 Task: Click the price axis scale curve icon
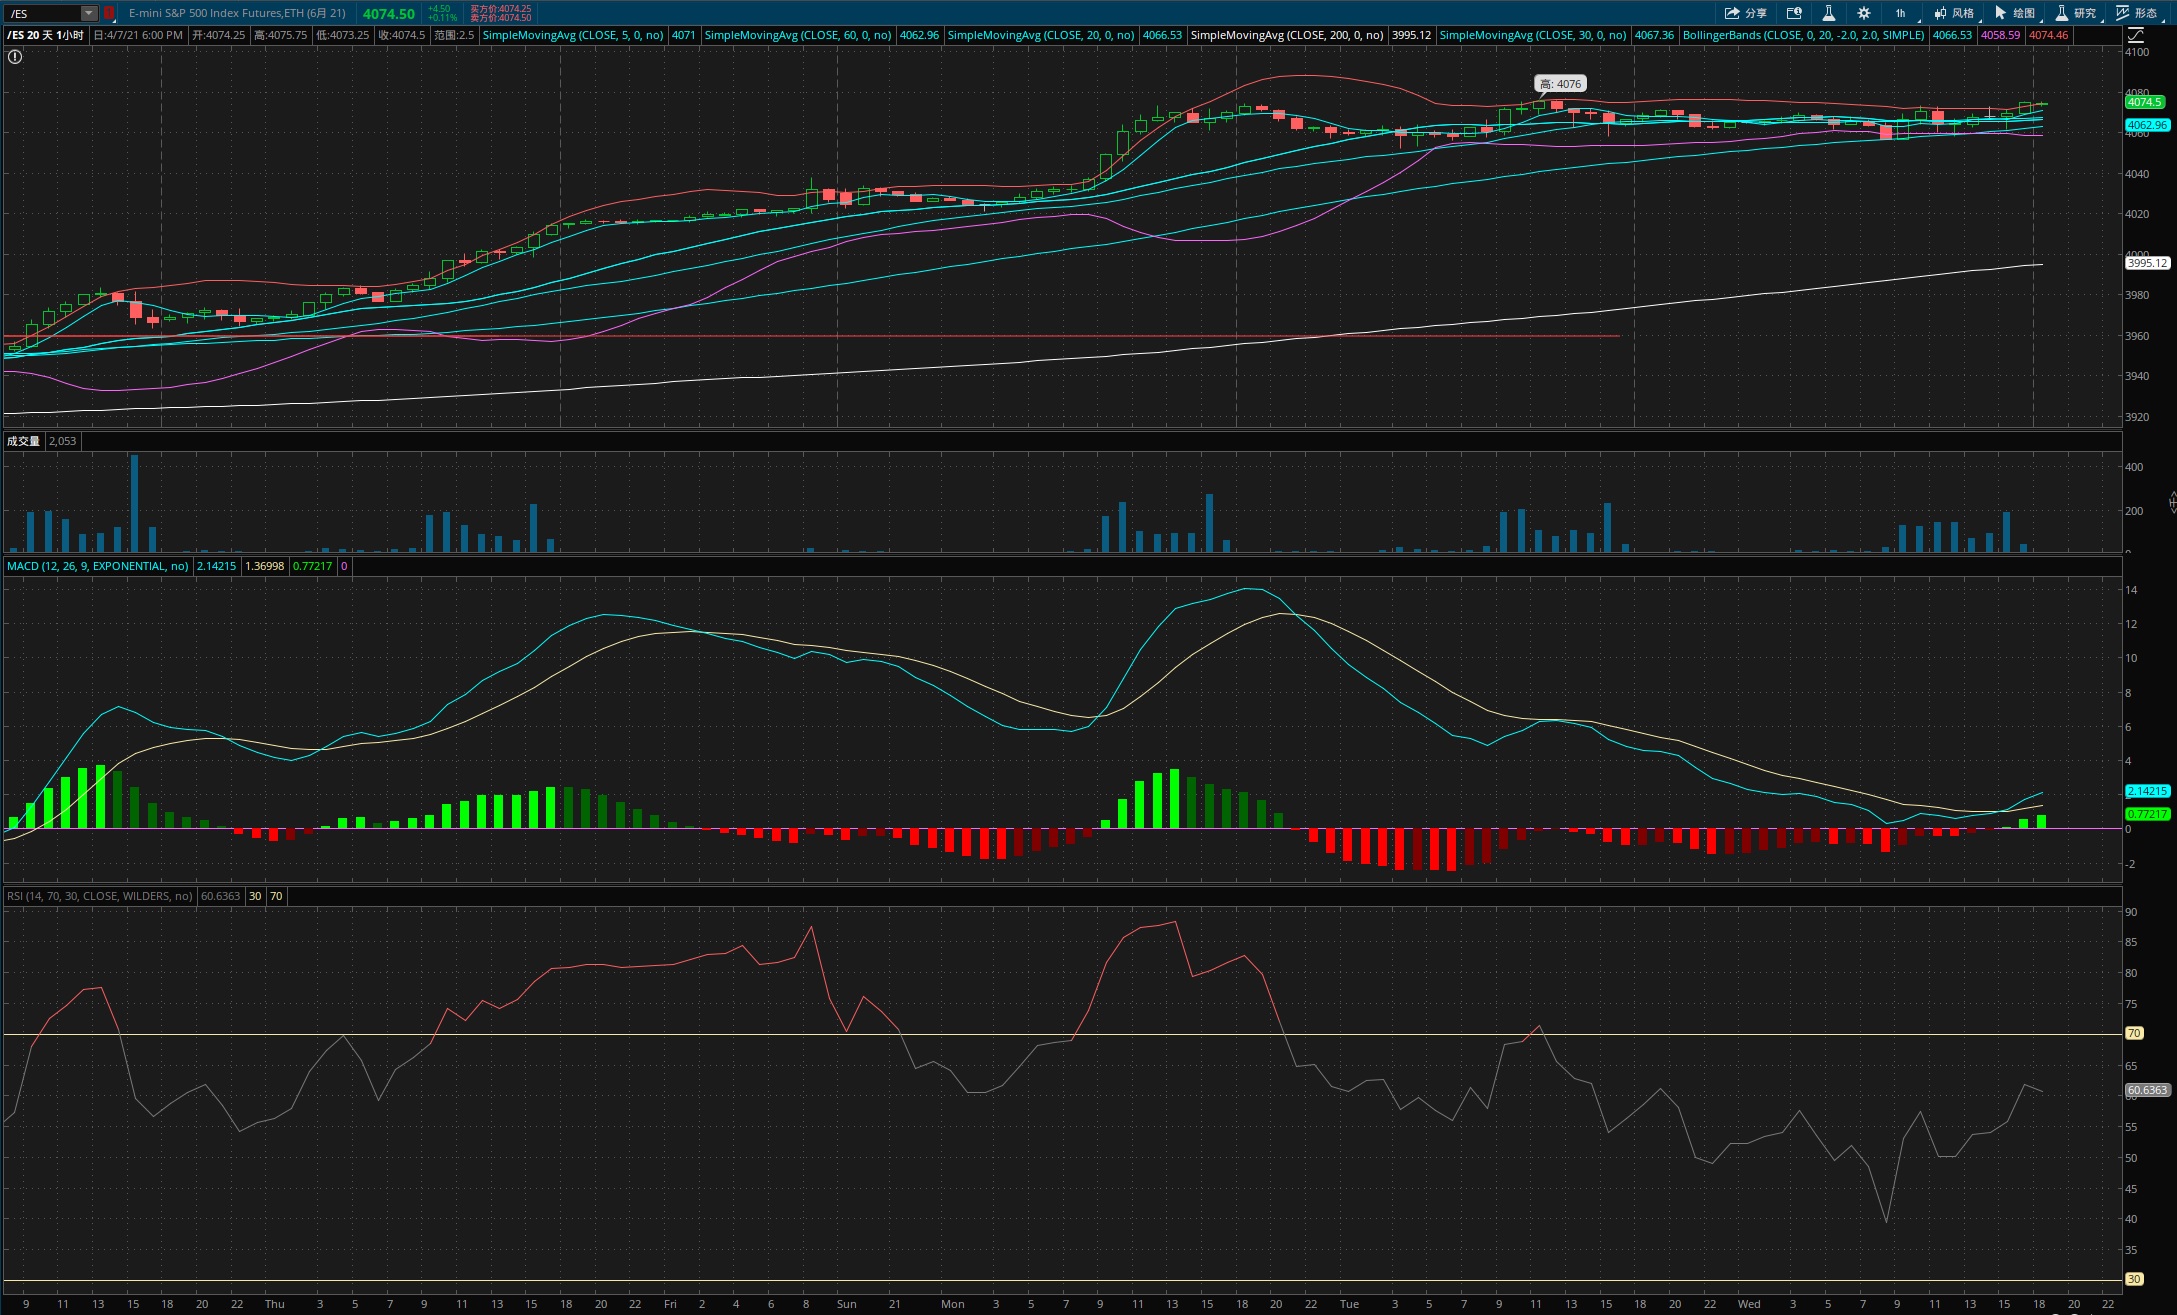(x=2135, y=35)
